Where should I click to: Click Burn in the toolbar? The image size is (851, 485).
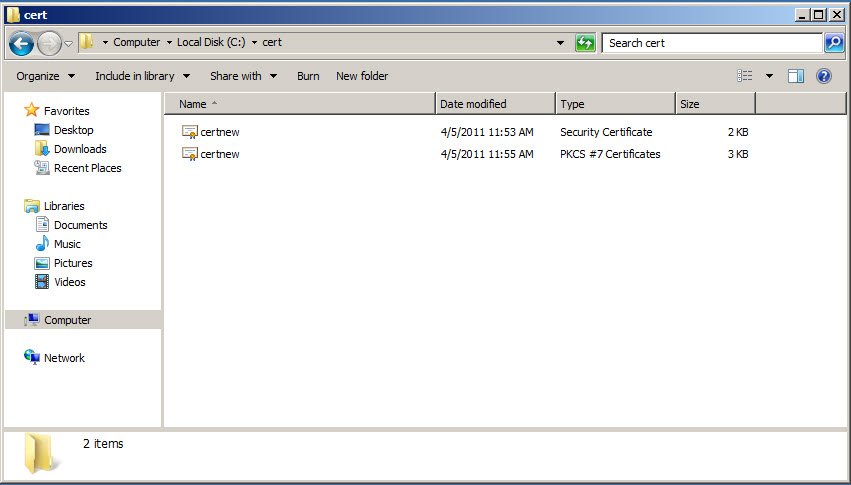pos(308,76)
